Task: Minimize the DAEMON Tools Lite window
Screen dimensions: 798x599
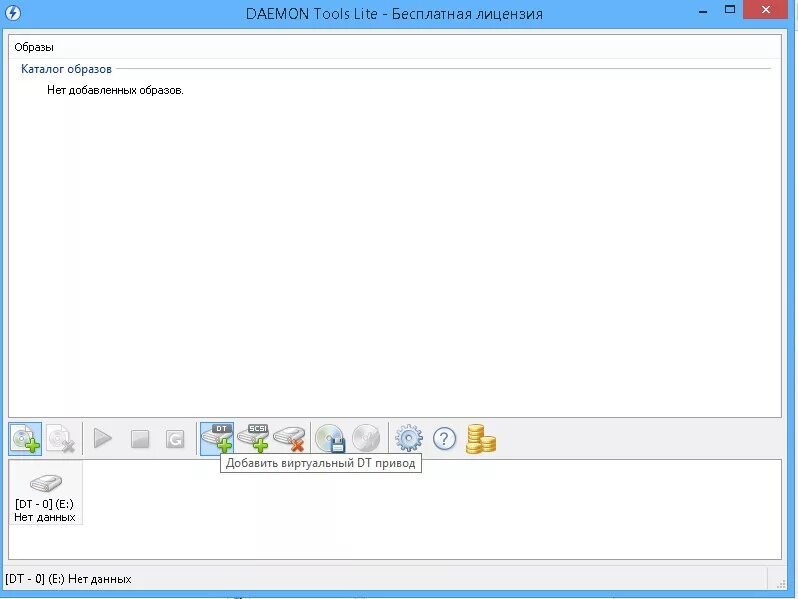Action: (x=703, y=11)
